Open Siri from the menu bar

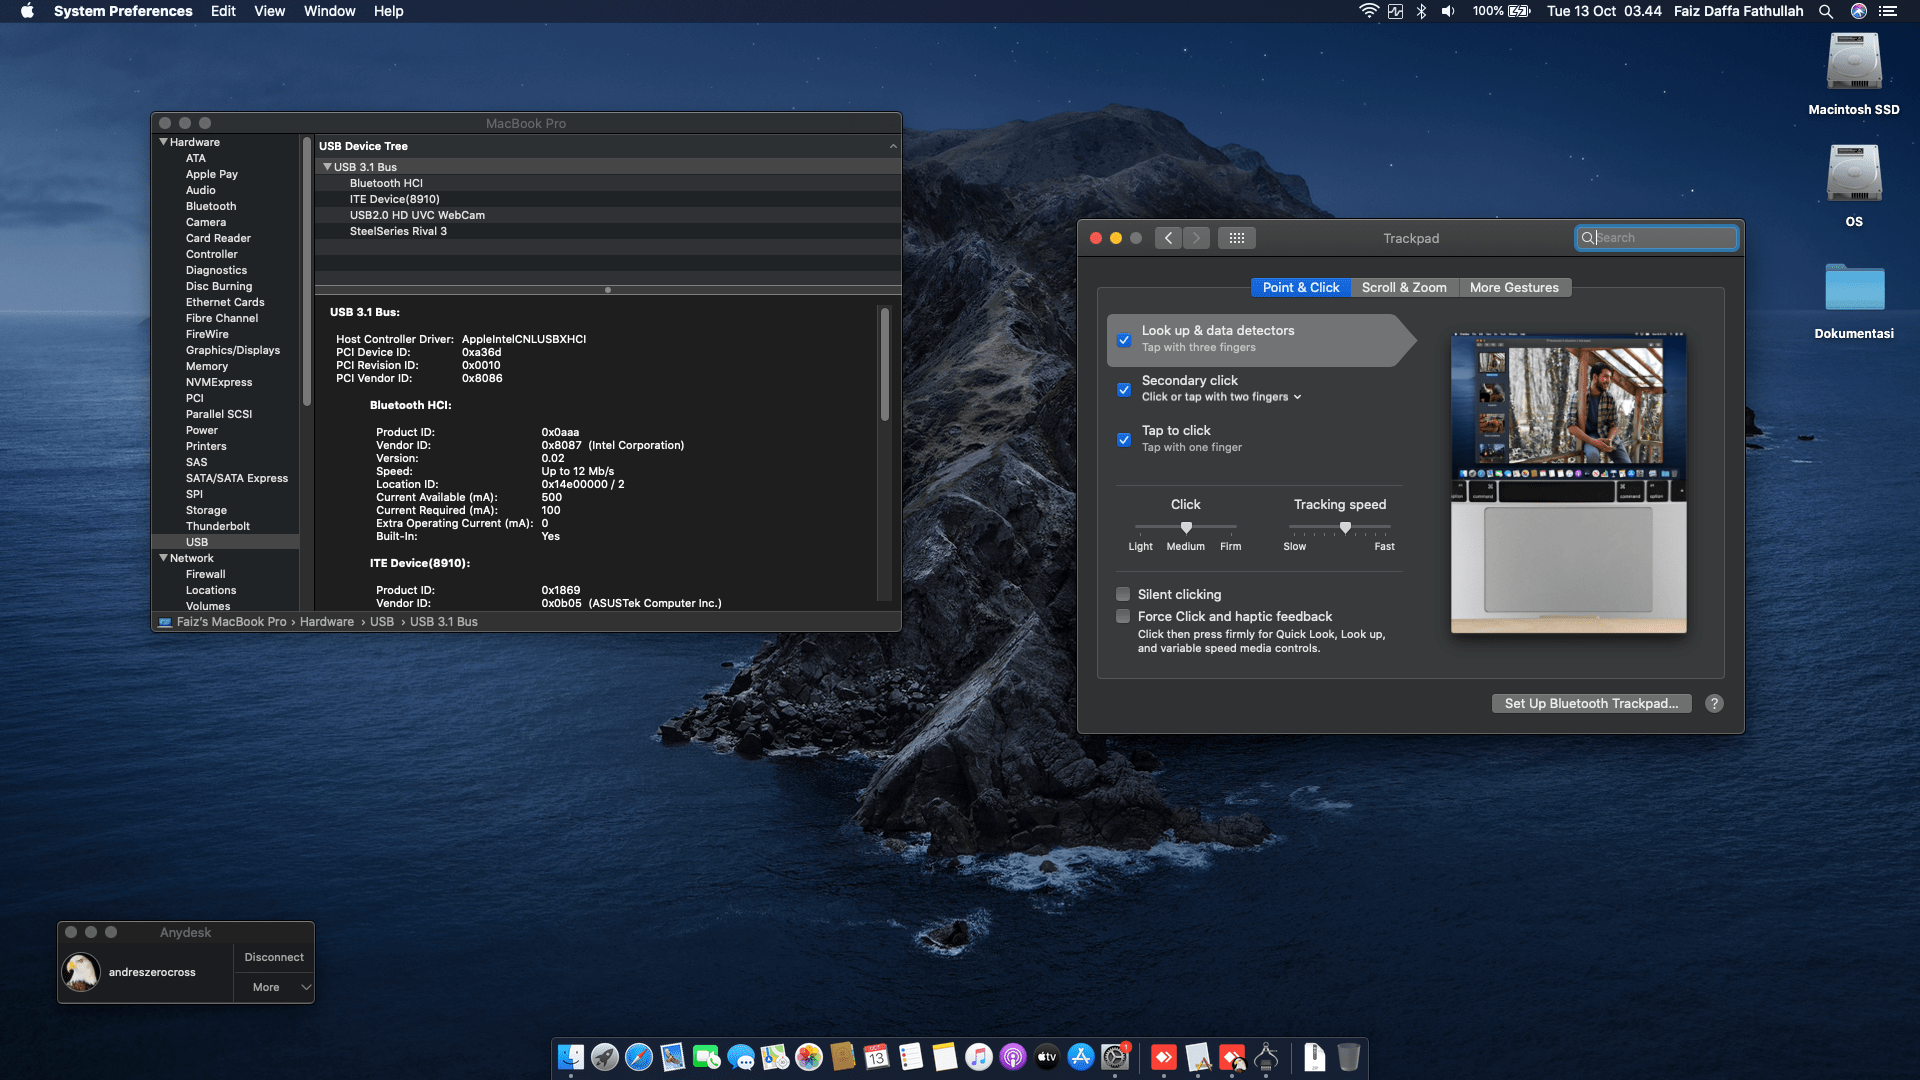(1859, 11)
